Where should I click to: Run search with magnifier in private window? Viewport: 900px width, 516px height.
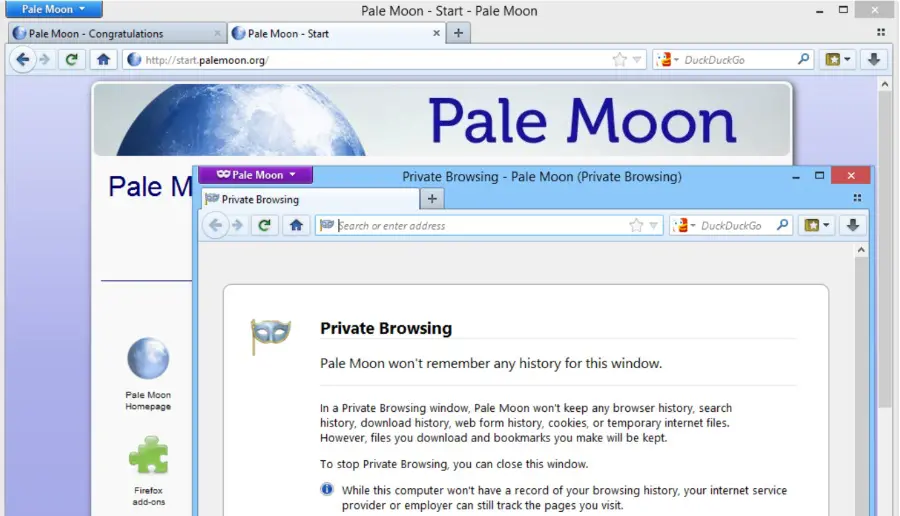click(x=782, y=225)
